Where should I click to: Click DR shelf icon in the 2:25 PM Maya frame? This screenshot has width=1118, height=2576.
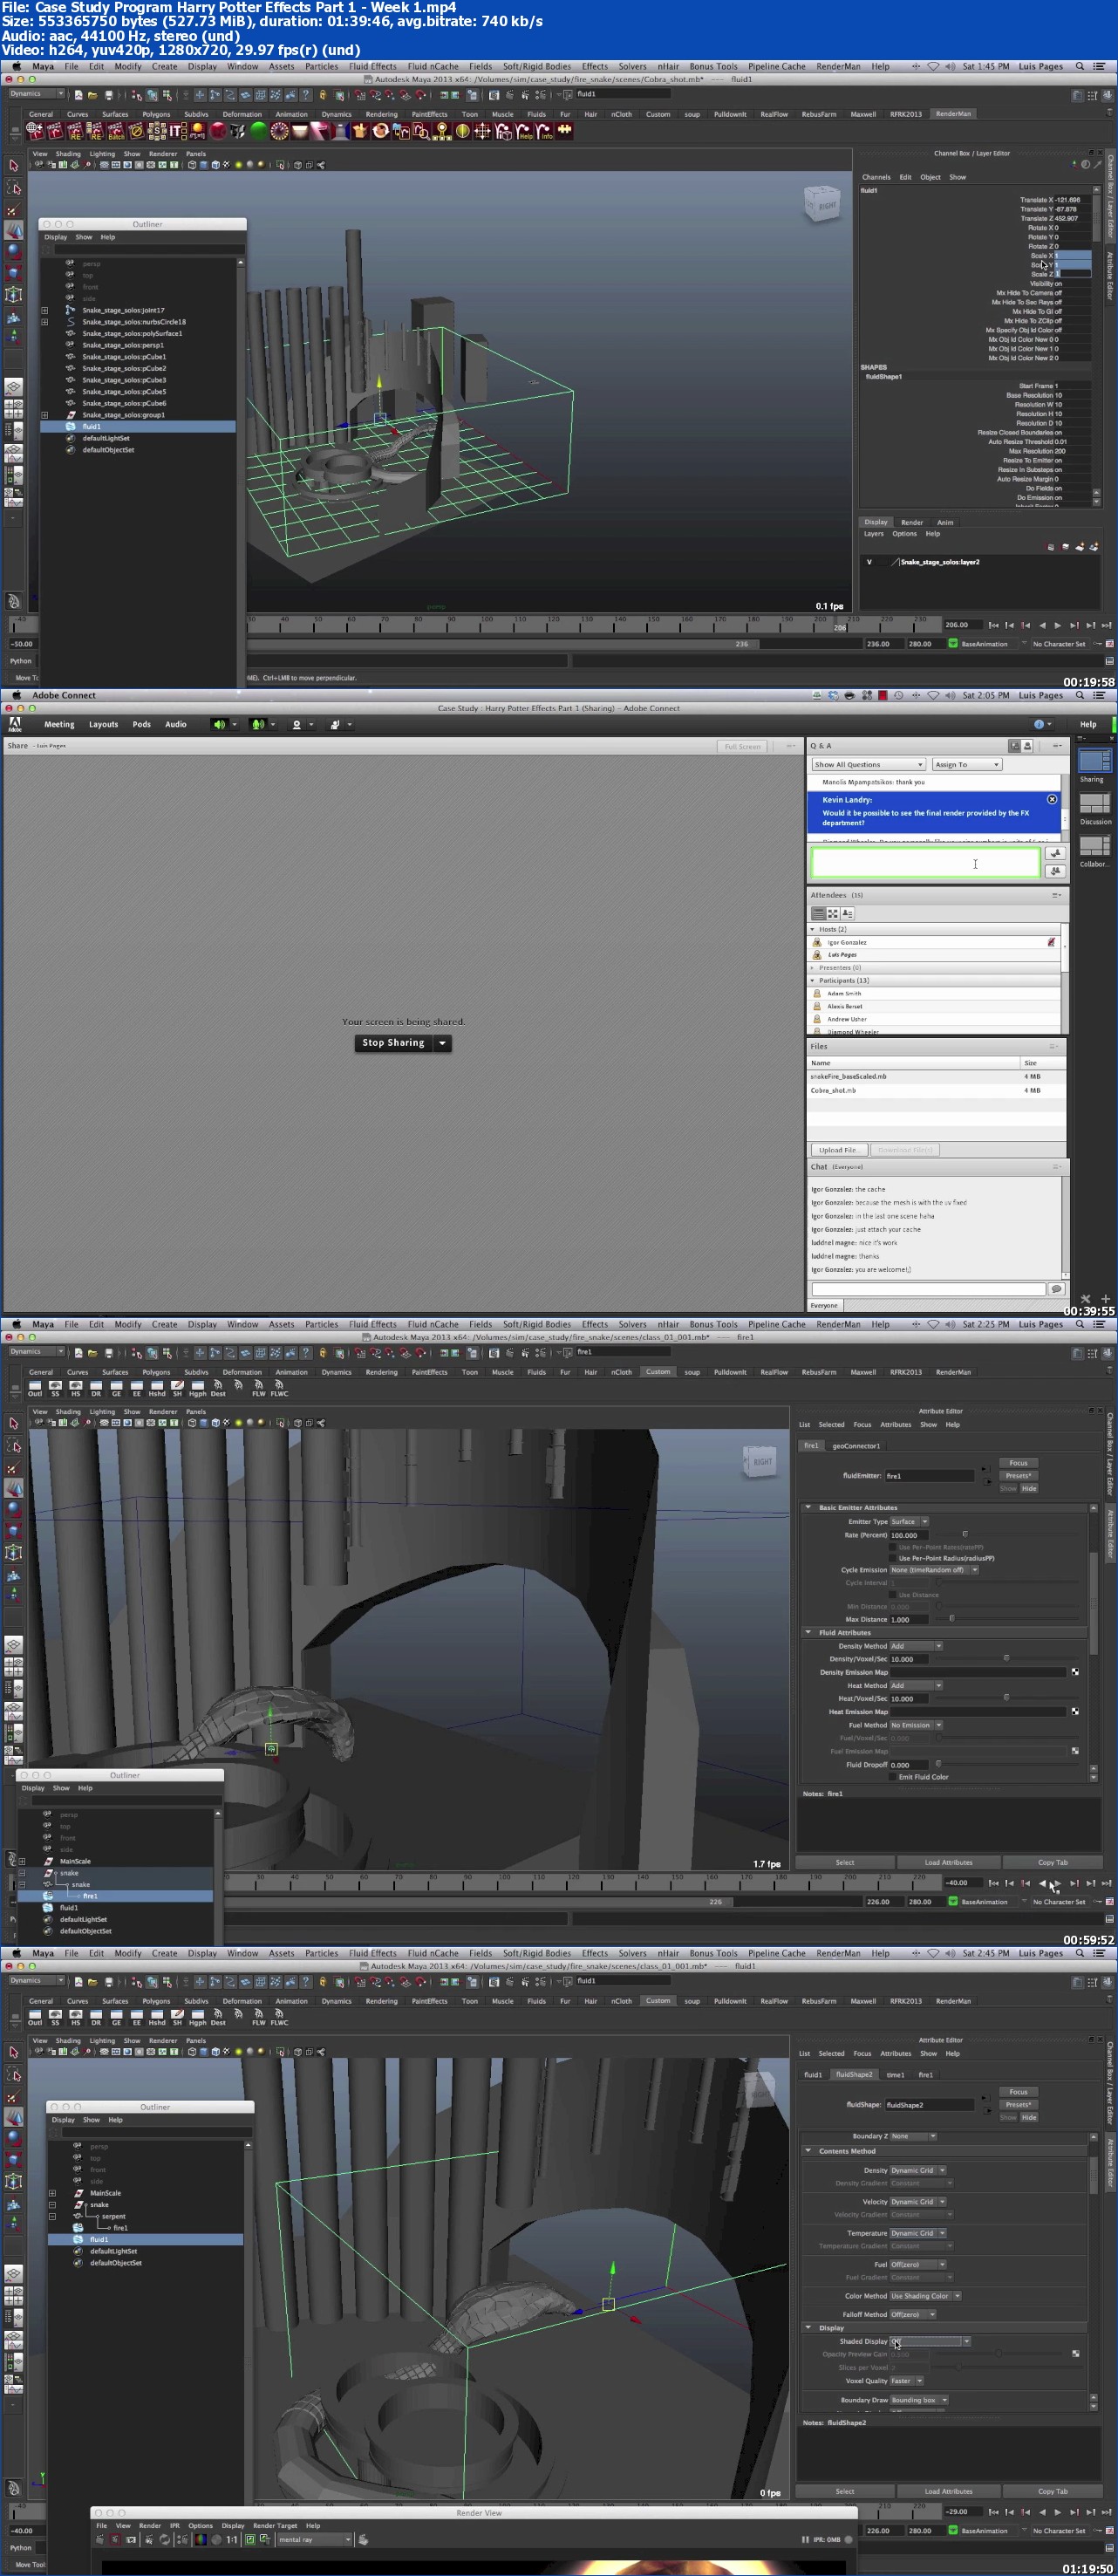click(x=96, y=1388)
